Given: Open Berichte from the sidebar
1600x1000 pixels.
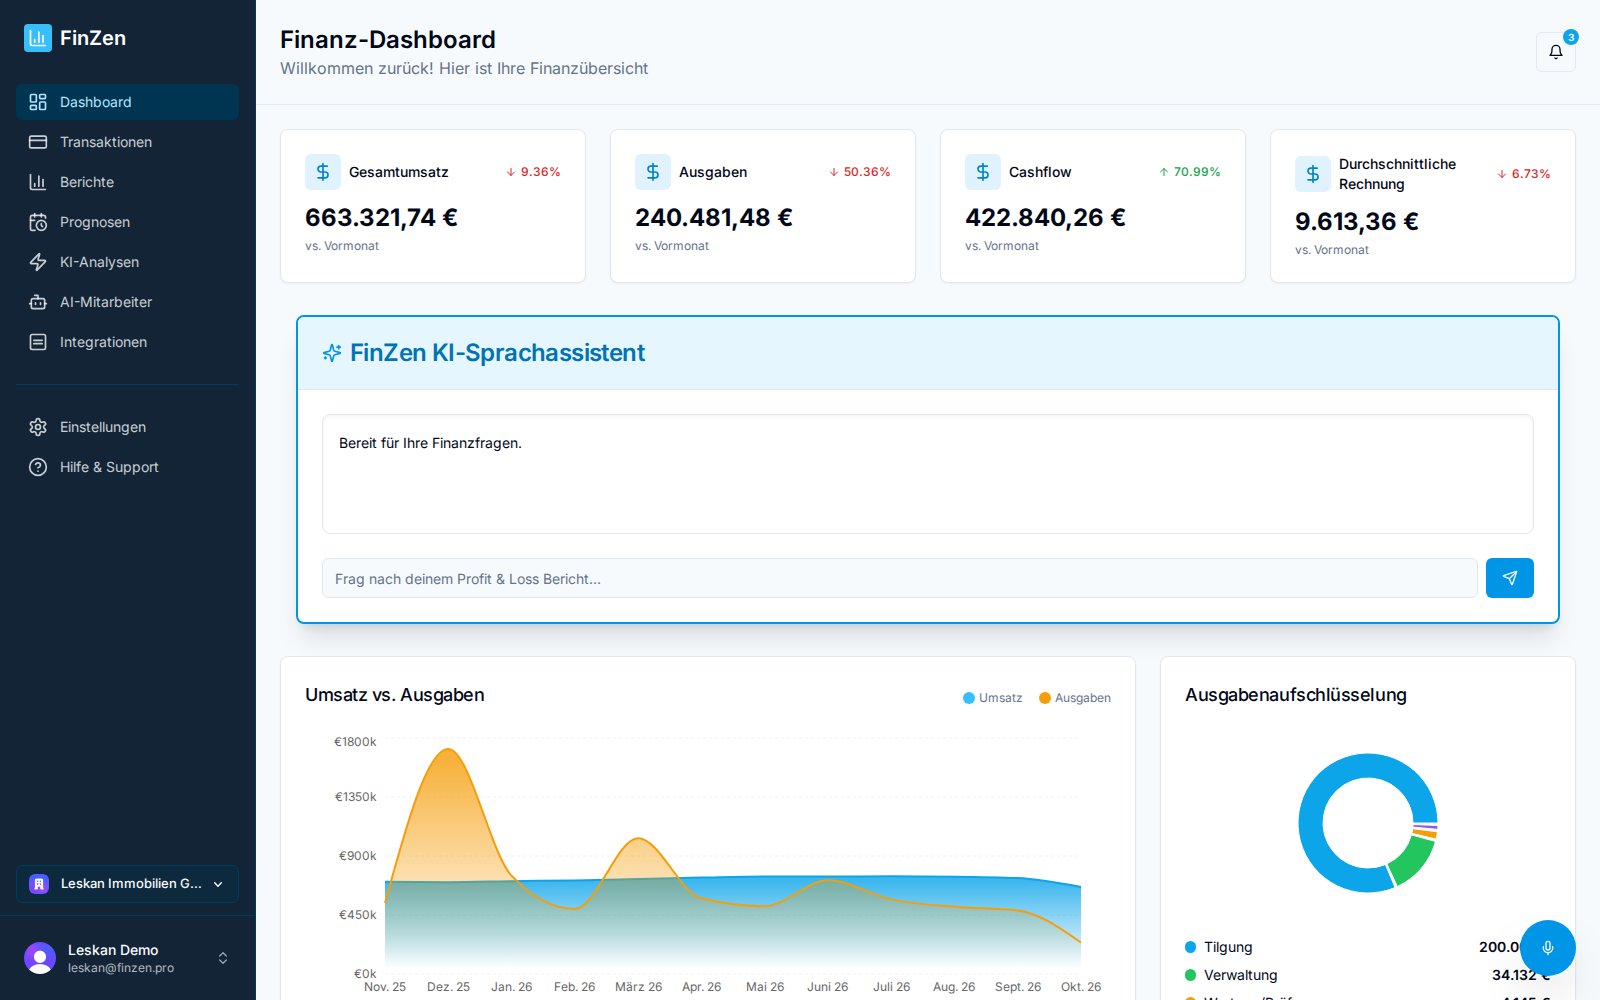Looking at the screenshot, I should pyautogui.click(x=127, y=182).
